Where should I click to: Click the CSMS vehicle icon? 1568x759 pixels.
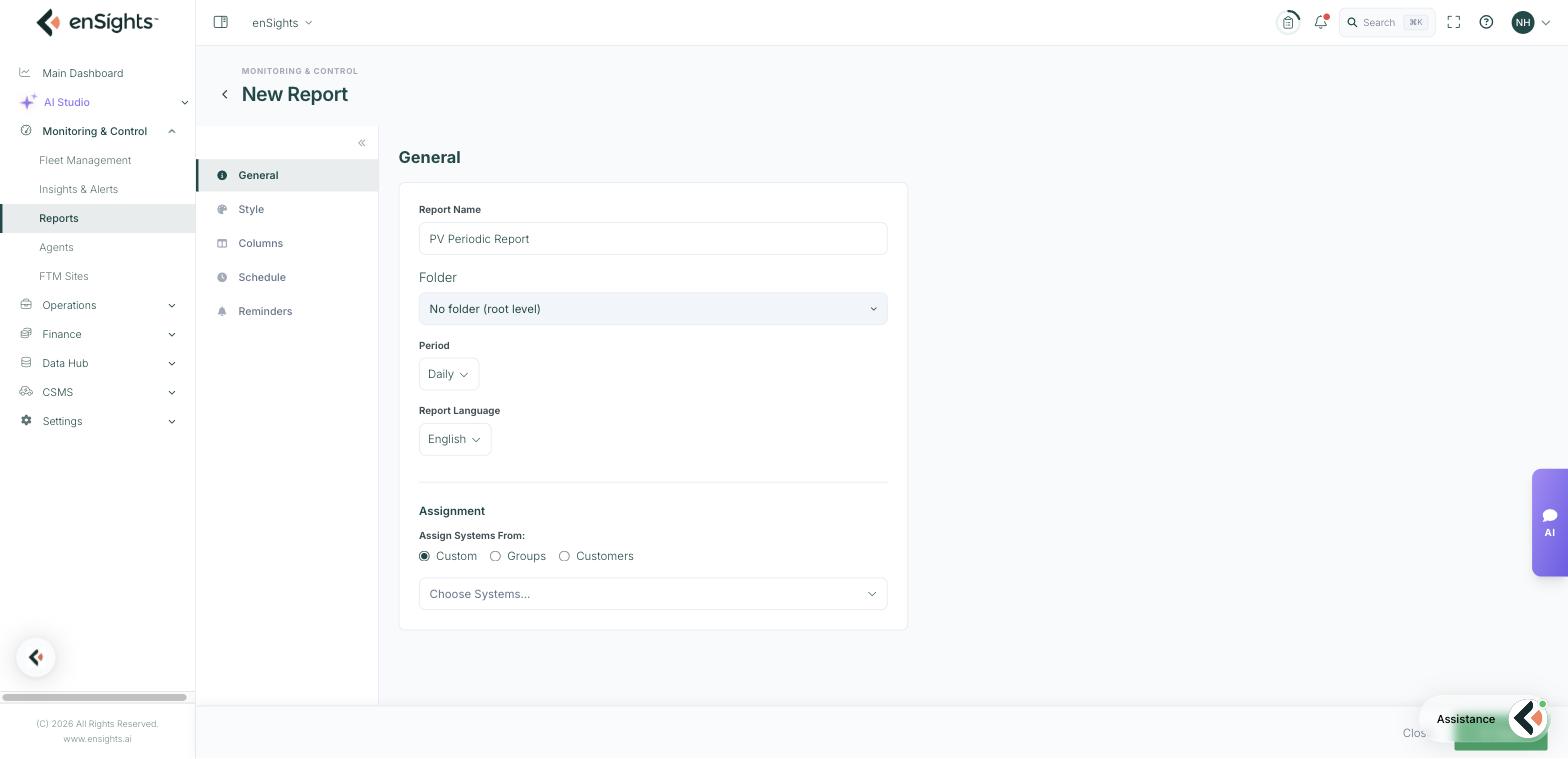pos(26,392)
